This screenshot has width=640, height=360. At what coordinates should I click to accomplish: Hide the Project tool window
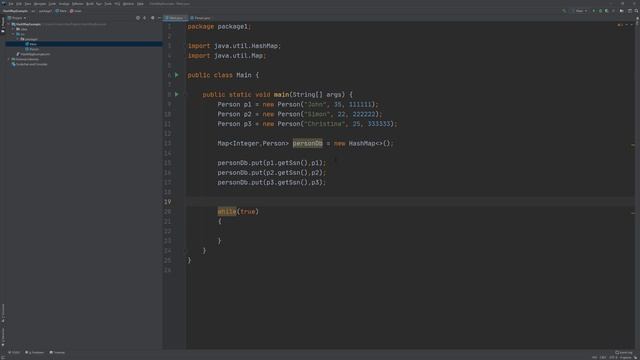tap(159, 18)
